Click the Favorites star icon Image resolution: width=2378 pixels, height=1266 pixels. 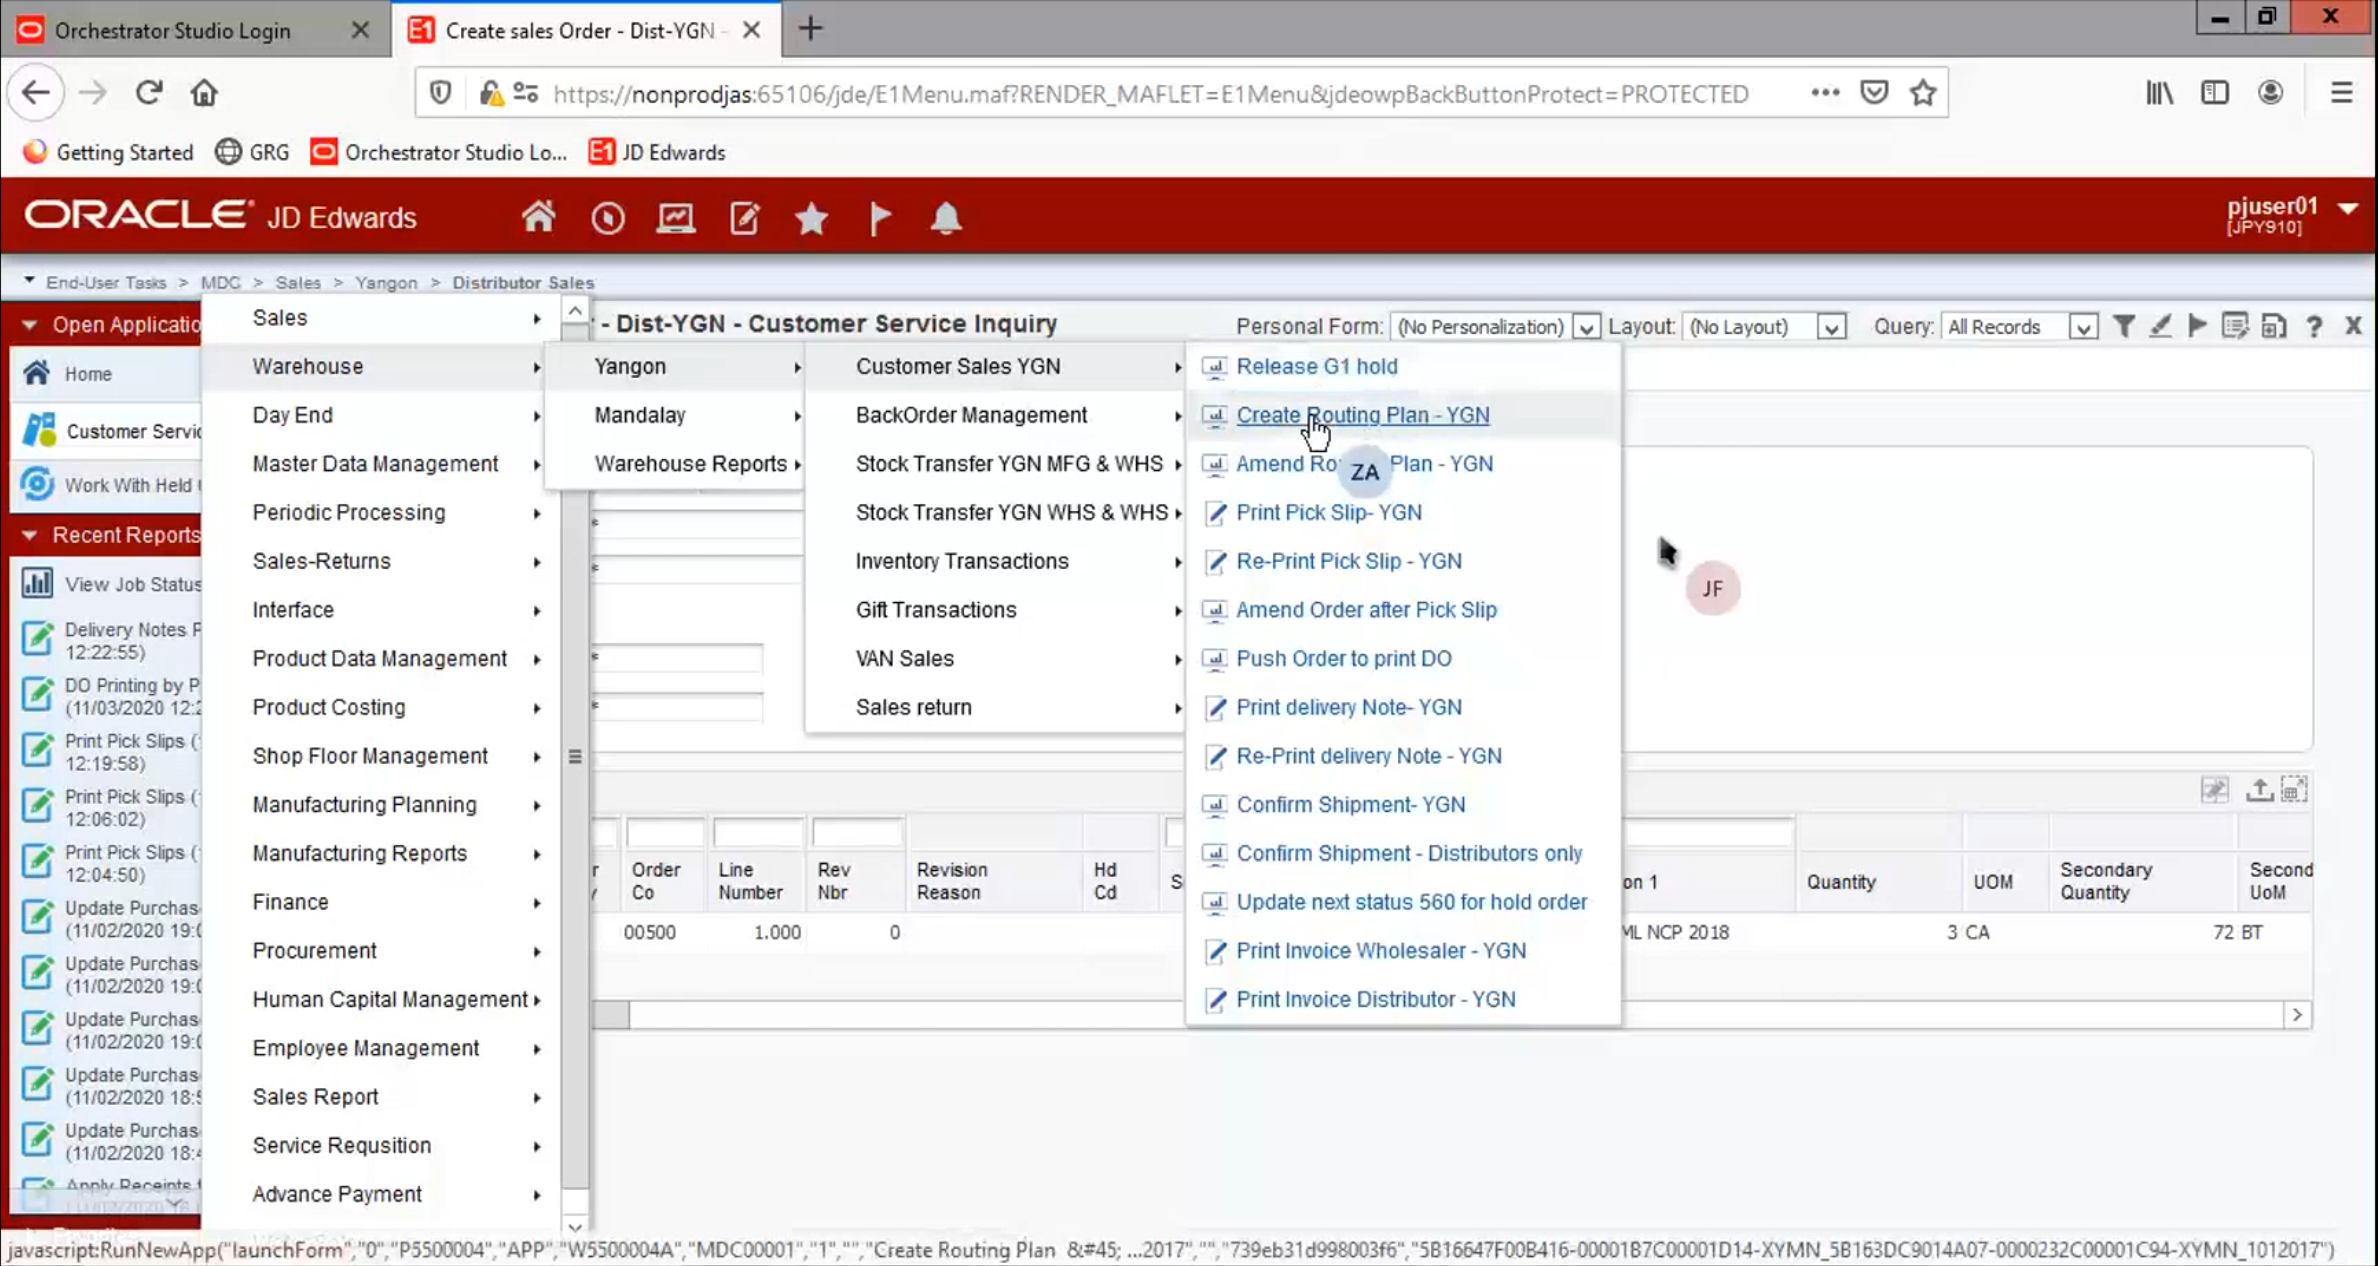click(x=811, y=217)
